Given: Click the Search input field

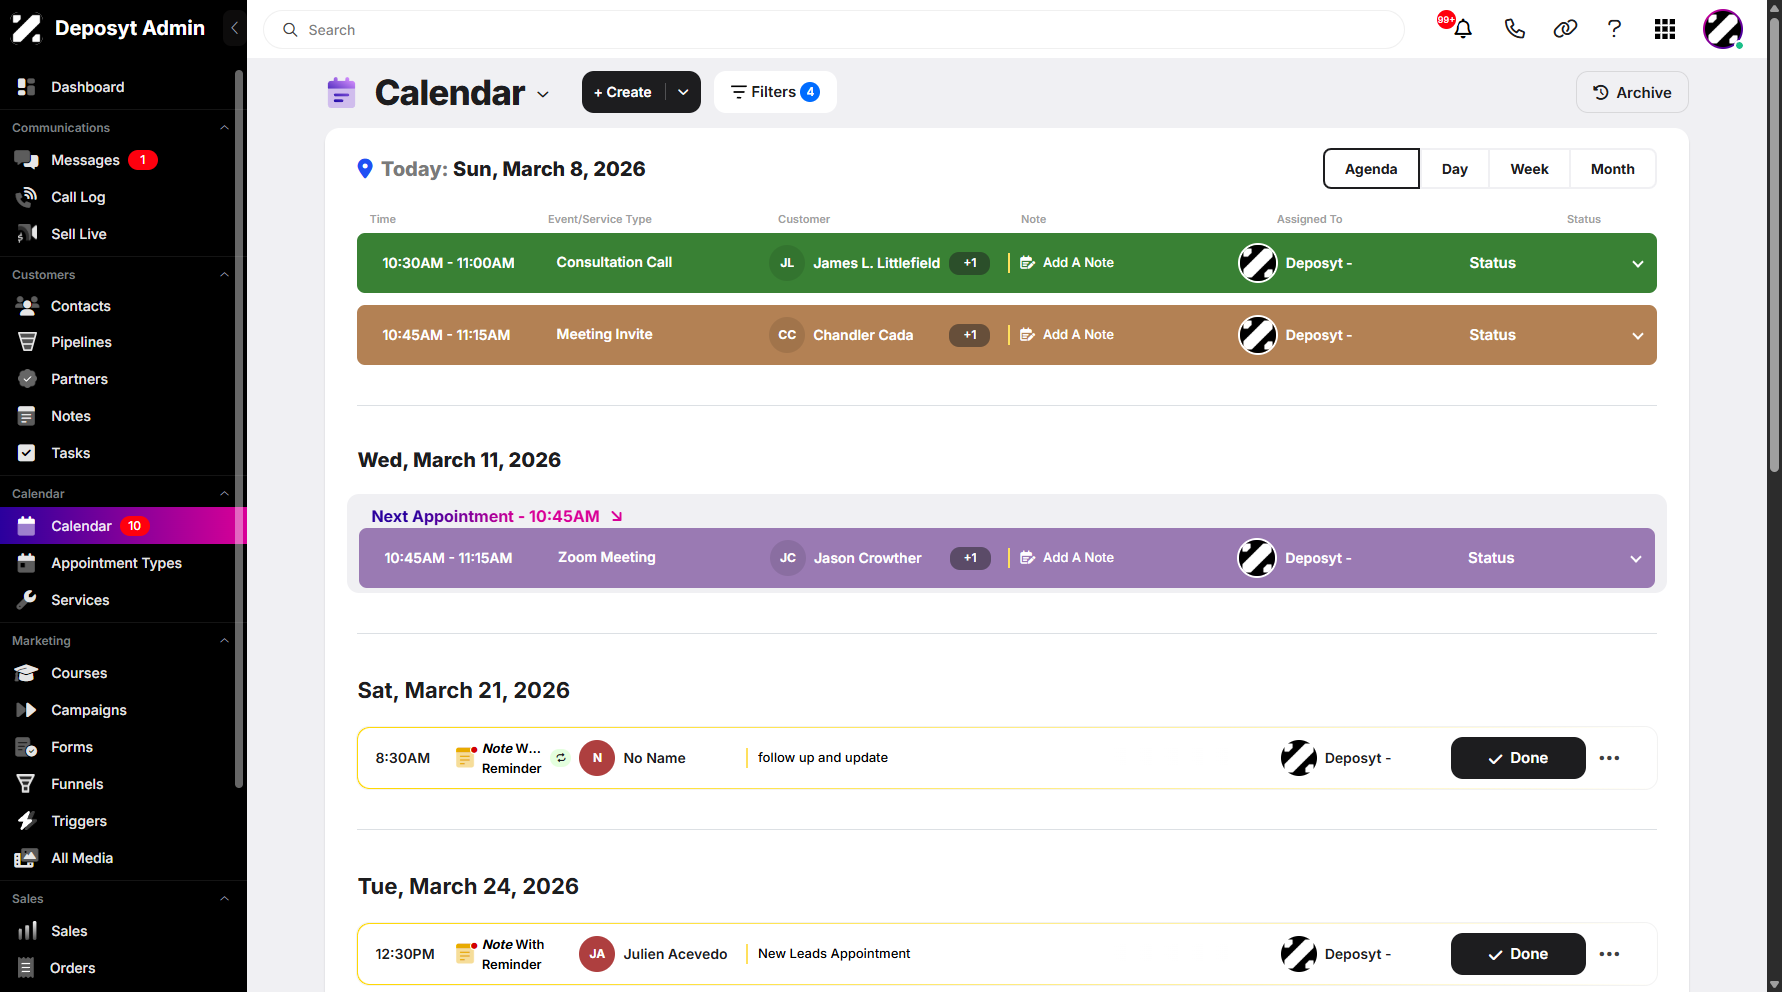Looking at the screenshot, I should (x=834, y=30).
